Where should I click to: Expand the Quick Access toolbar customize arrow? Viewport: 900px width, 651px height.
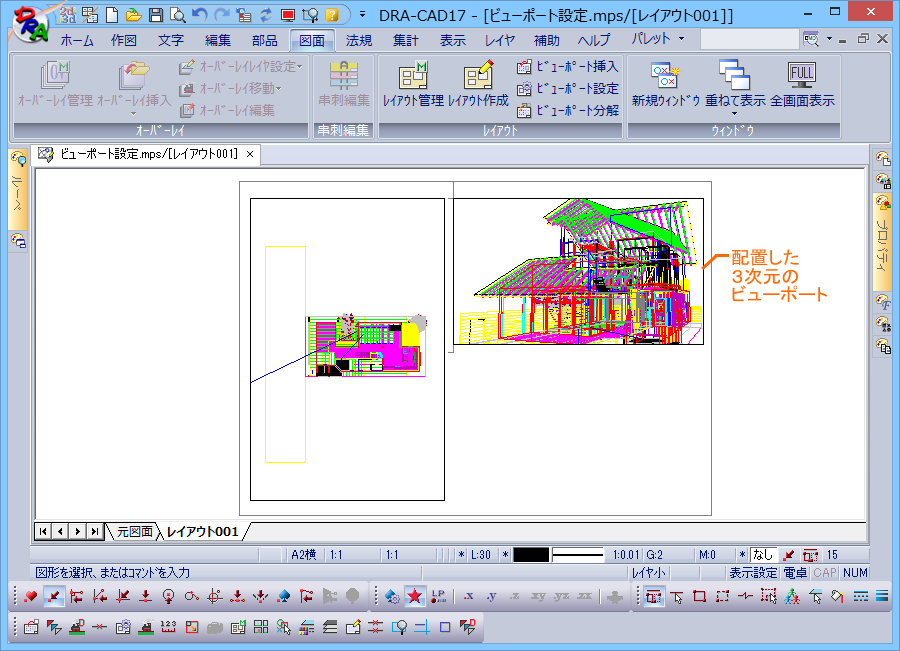click(362, 14)
